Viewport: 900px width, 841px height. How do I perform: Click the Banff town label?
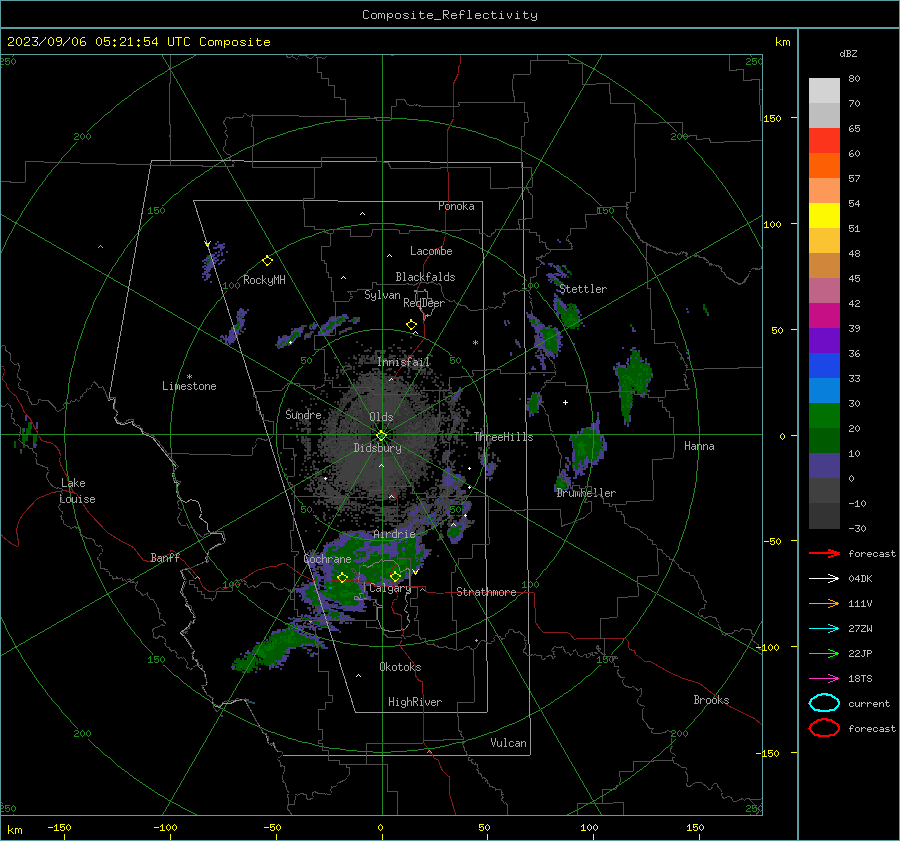[x=165, y=557]
